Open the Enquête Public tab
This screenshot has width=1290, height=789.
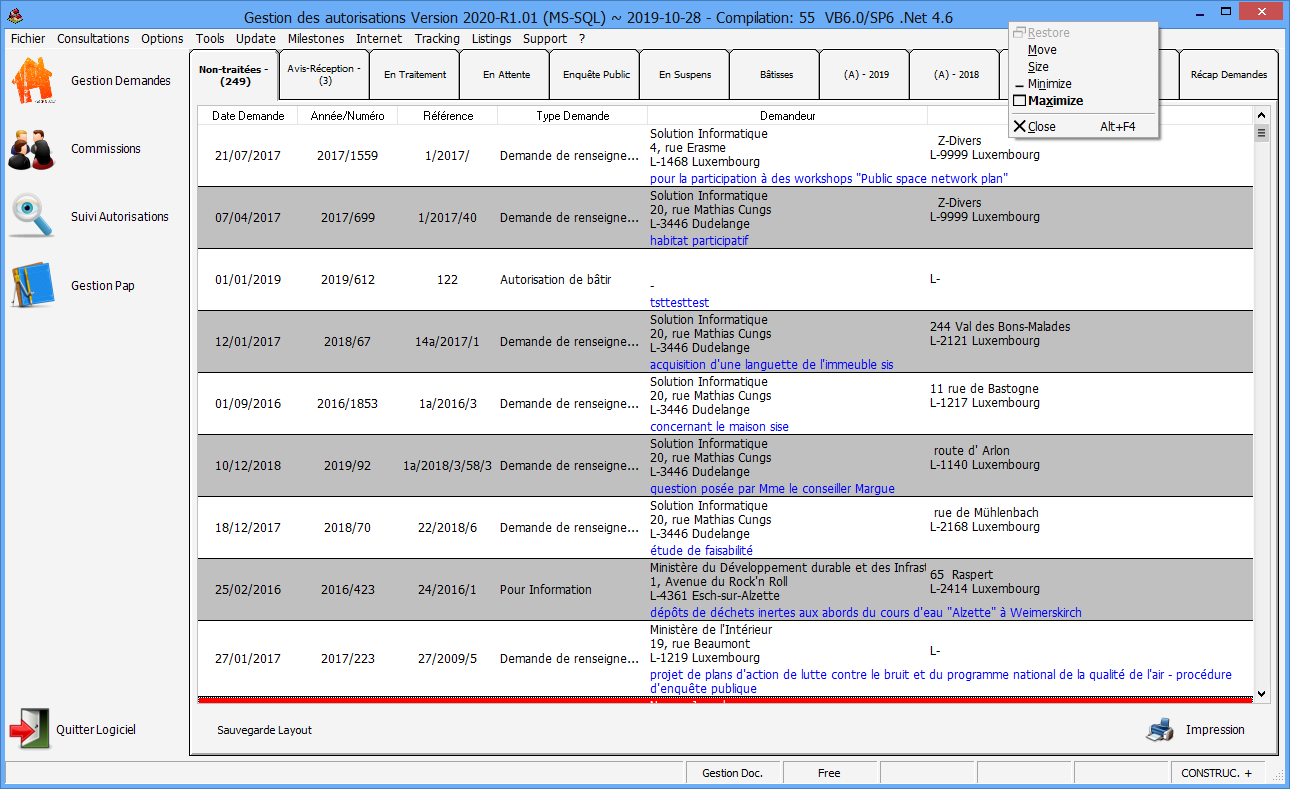coord(596,75)
